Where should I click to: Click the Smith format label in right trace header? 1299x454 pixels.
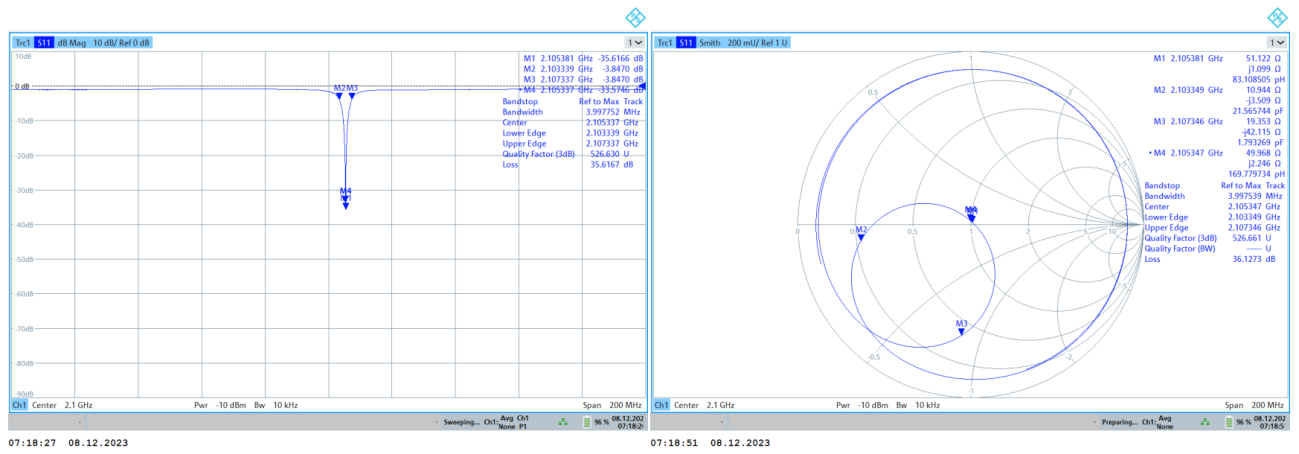click(710, 43)
